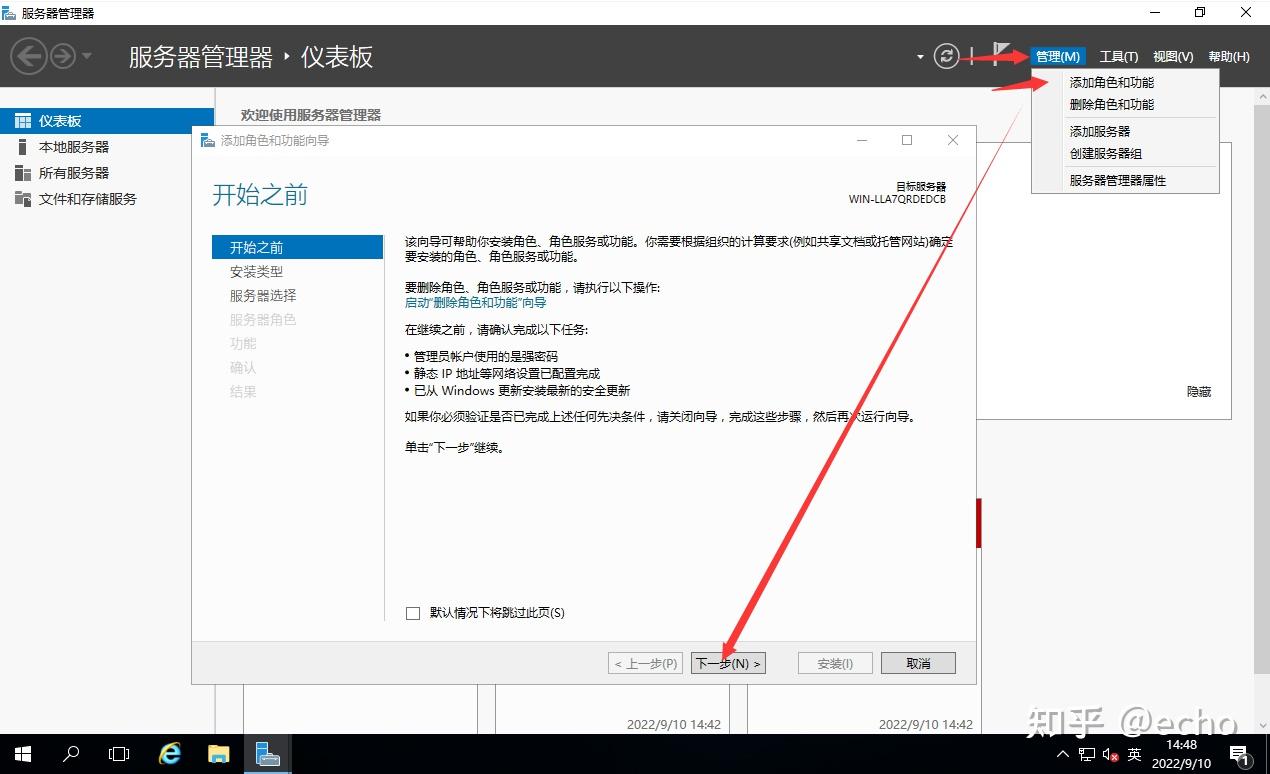Click the refresh icon in Server Manager toolbar
Viewport: 1270px width, 774px height.
[946, 56]
